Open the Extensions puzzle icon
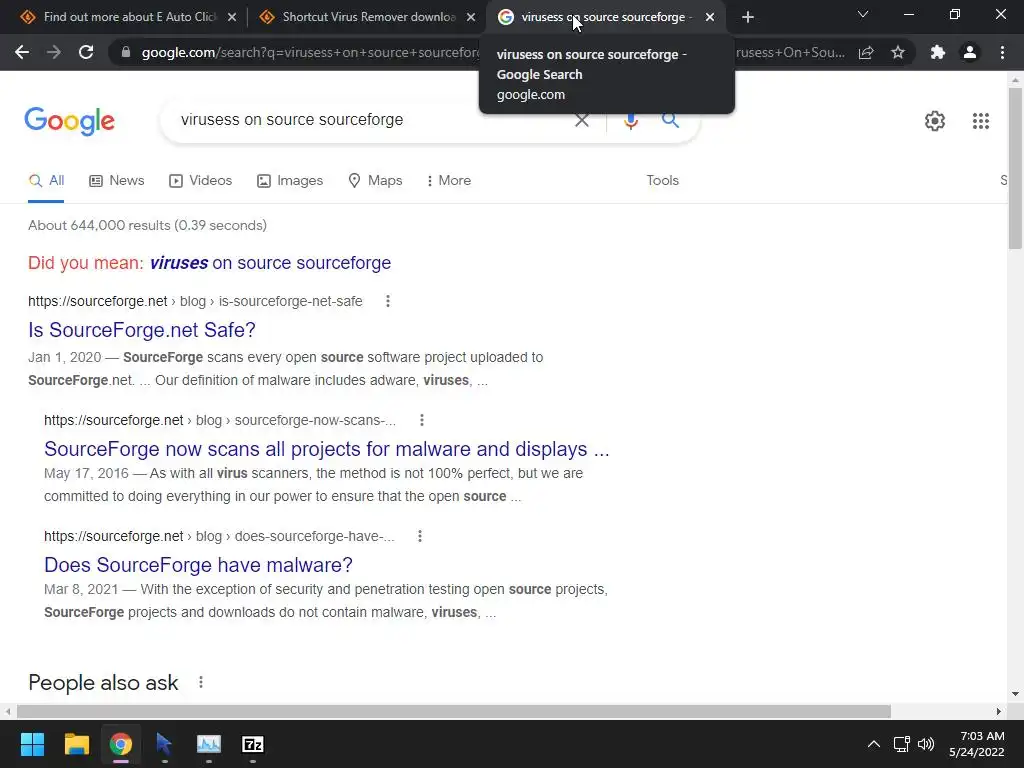 (938, 52)
